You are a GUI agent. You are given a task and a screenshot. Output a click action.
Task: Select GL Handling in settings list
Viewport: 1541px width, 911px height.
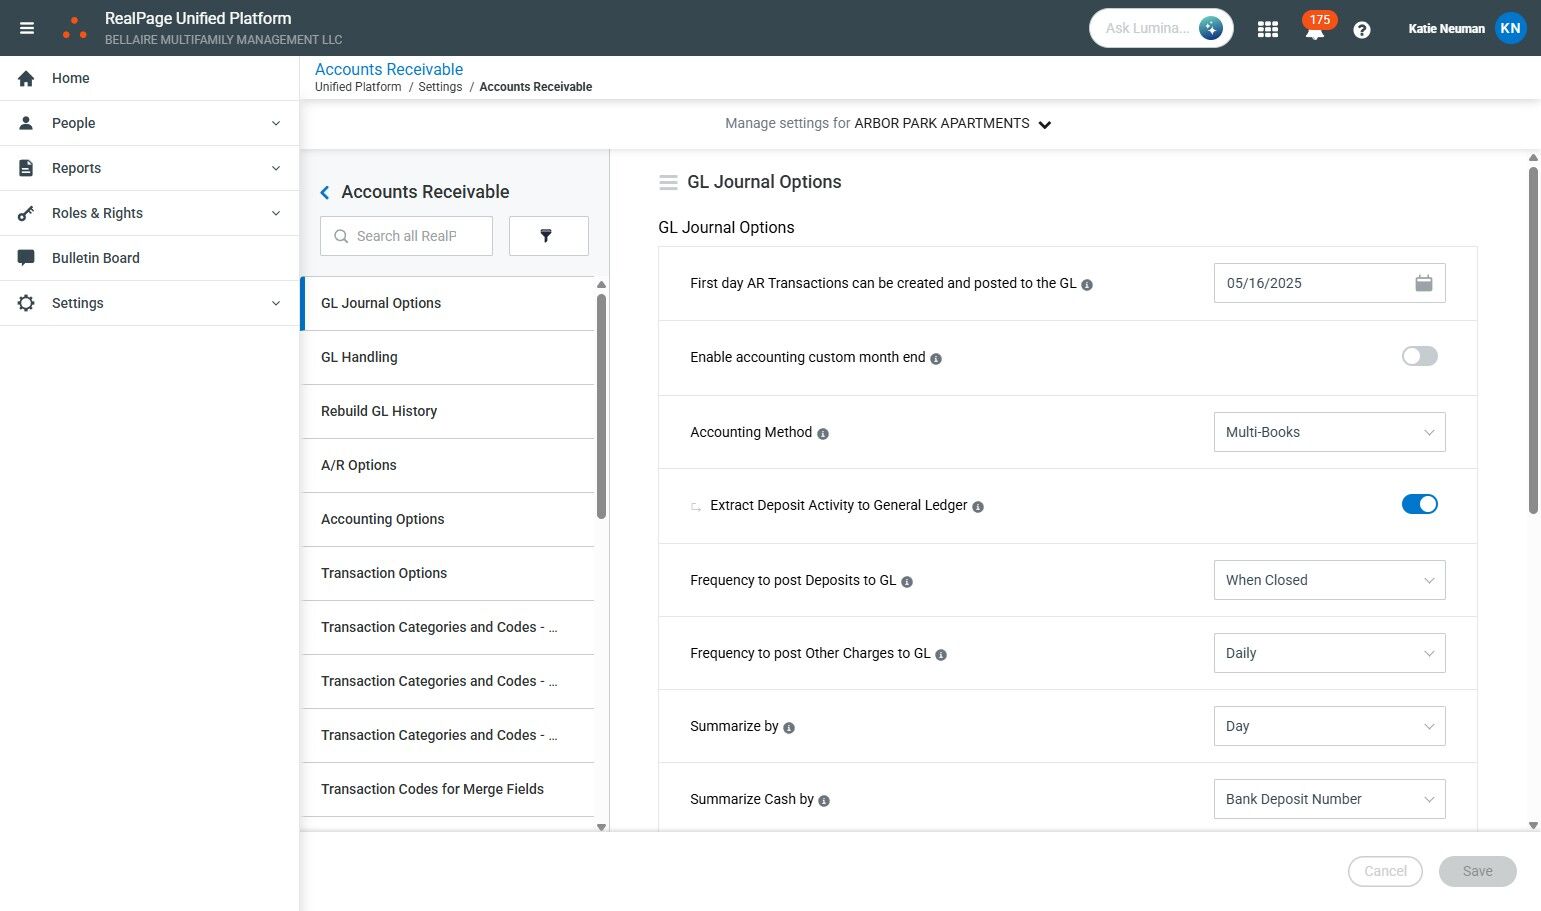pos(359,357)
